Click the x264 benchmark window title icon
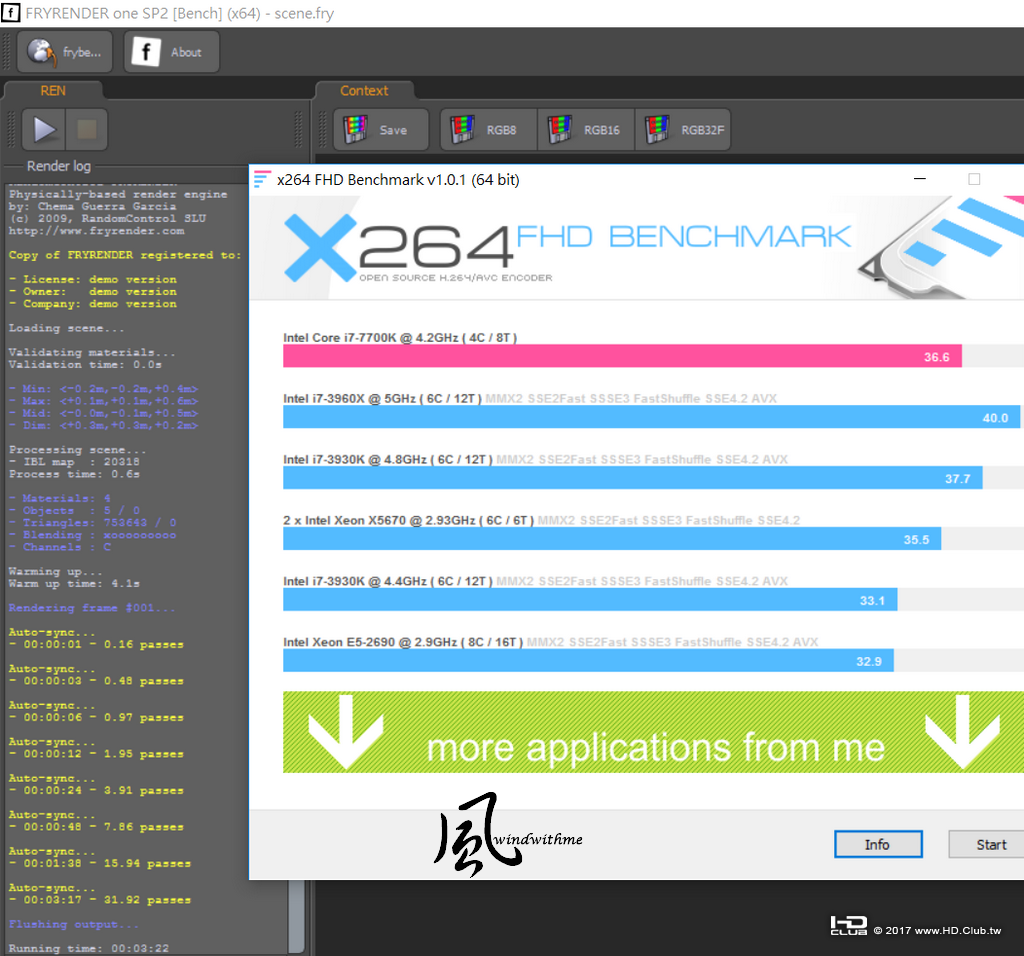 point(262,179)
